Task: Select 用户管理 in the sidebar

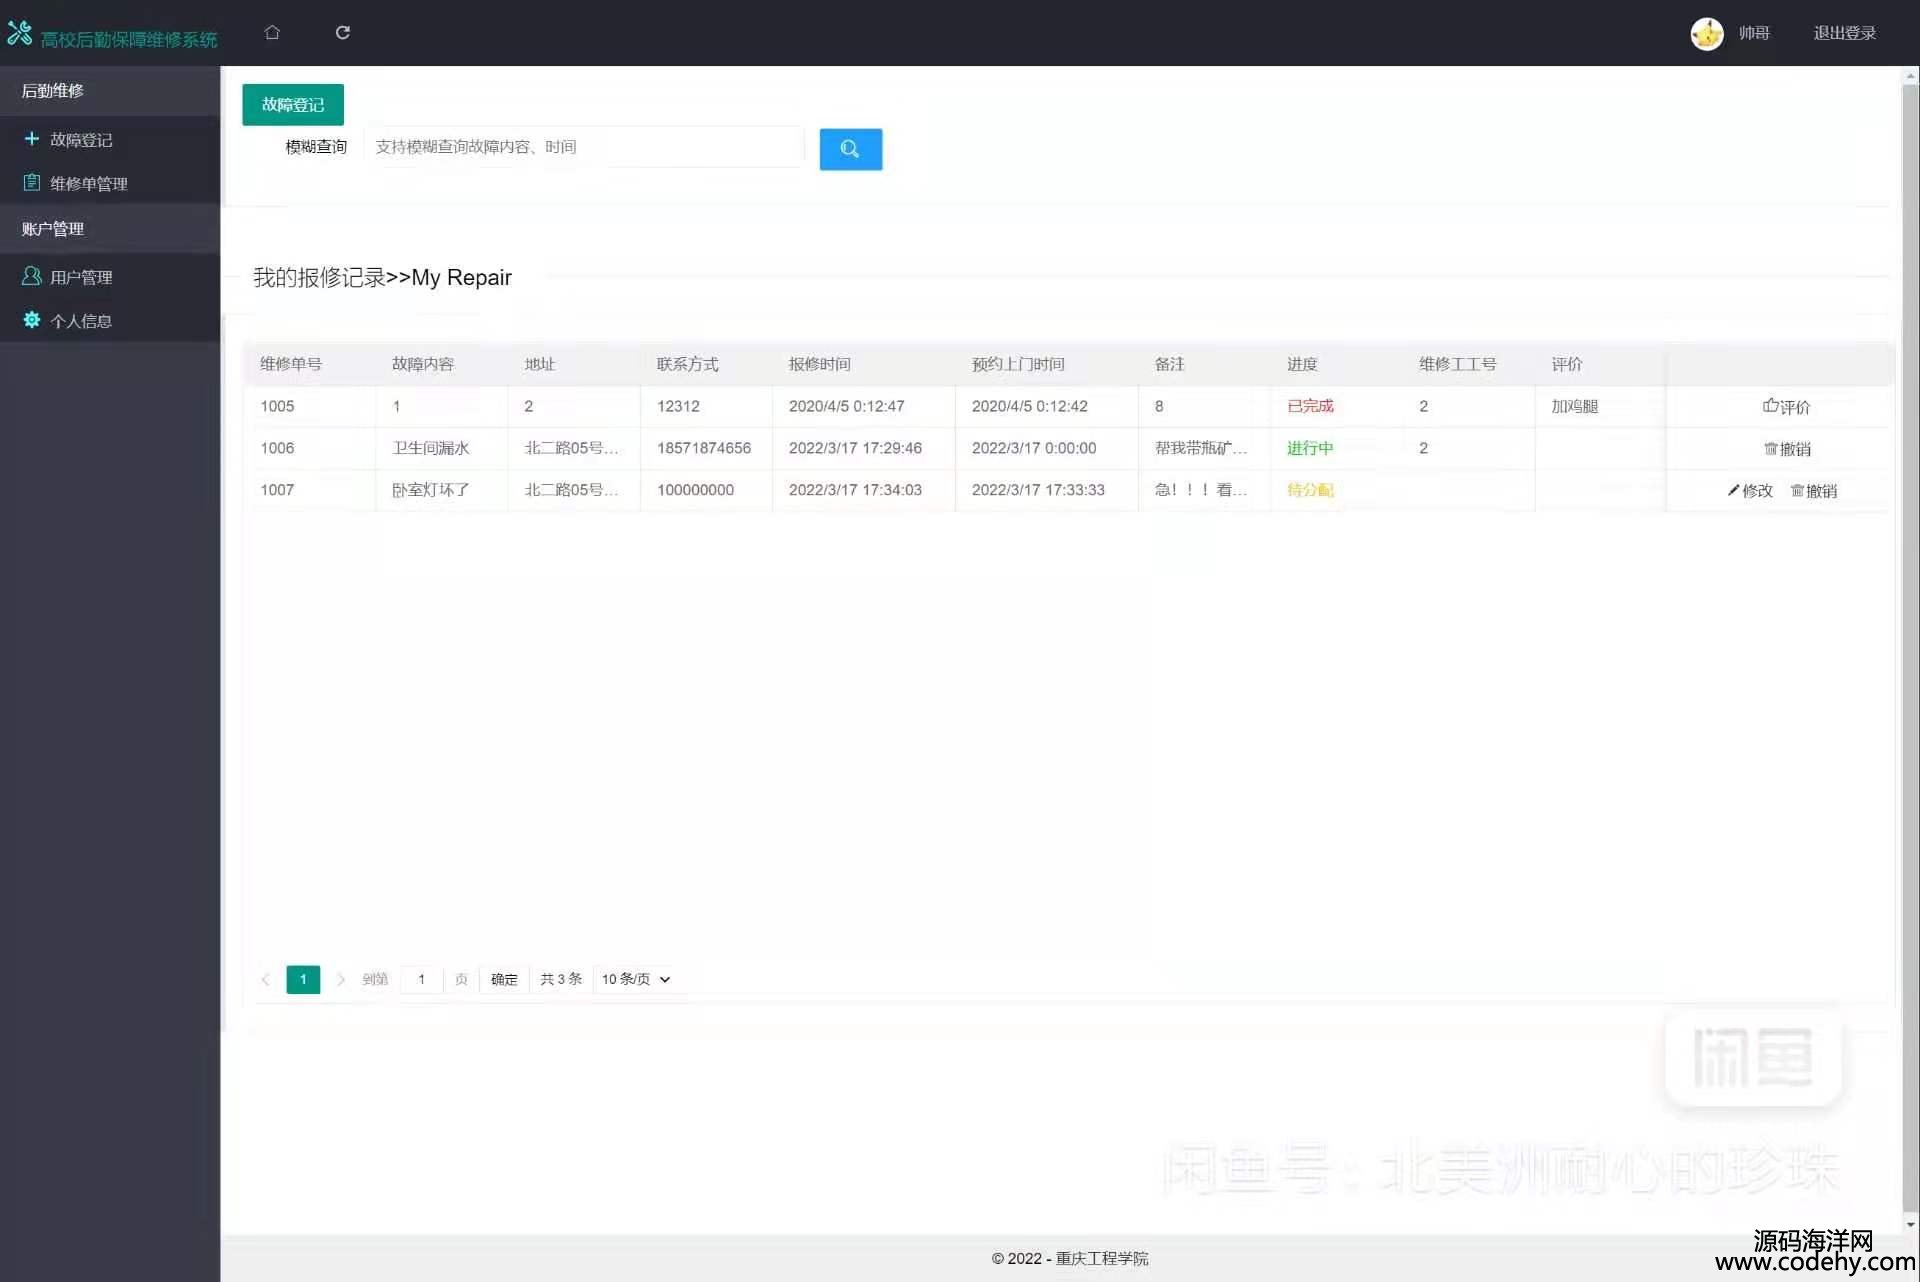Action: pos(81,277)
